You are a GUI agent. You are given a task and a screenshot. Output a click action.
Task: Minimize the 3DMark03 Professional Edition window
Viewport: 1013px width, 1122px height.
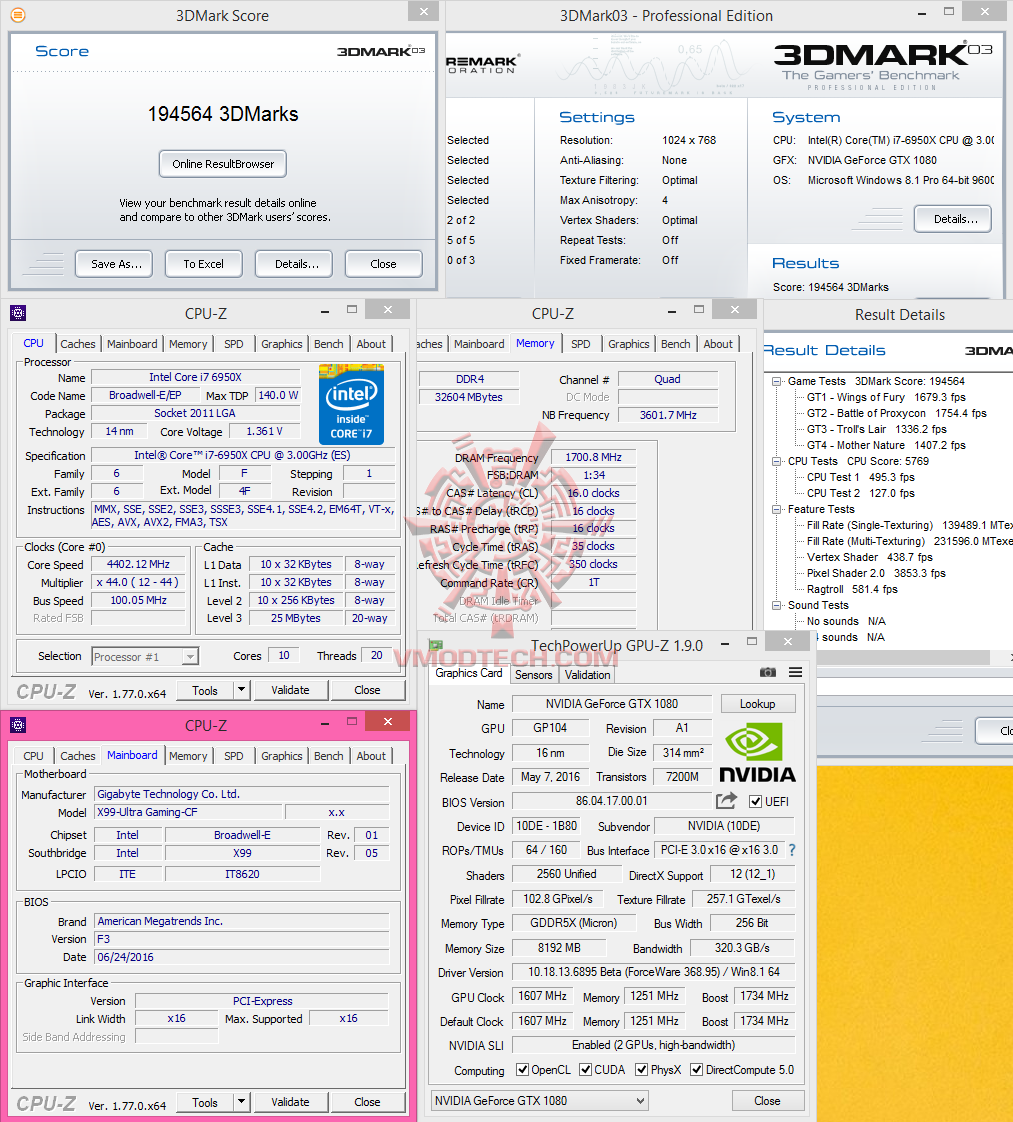point(922,14)
